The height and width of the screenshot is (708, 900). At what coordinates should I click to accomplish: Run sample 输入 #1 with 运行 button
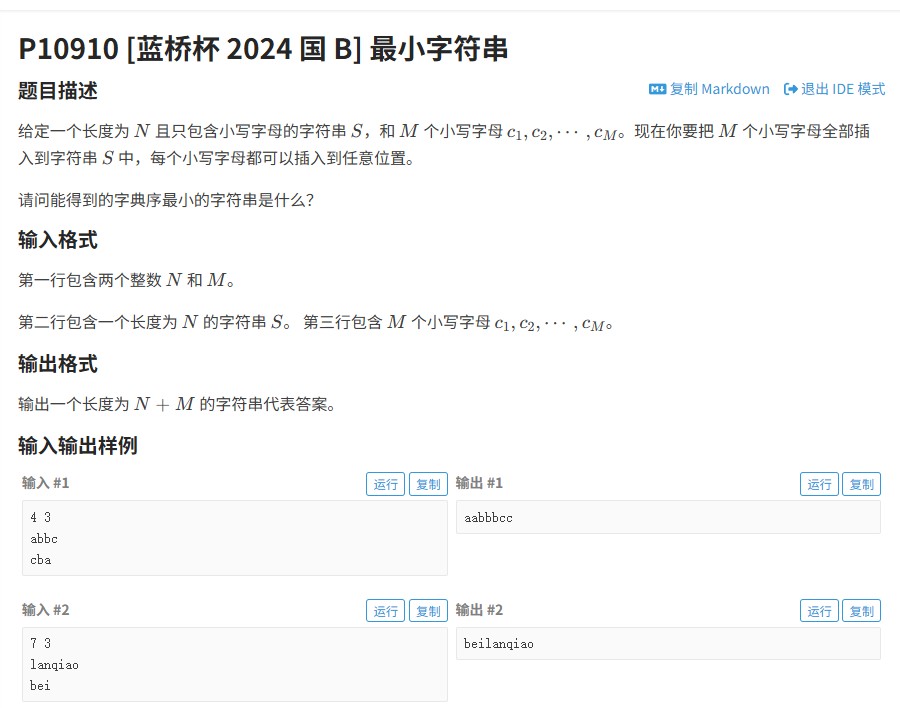(386, 484)
